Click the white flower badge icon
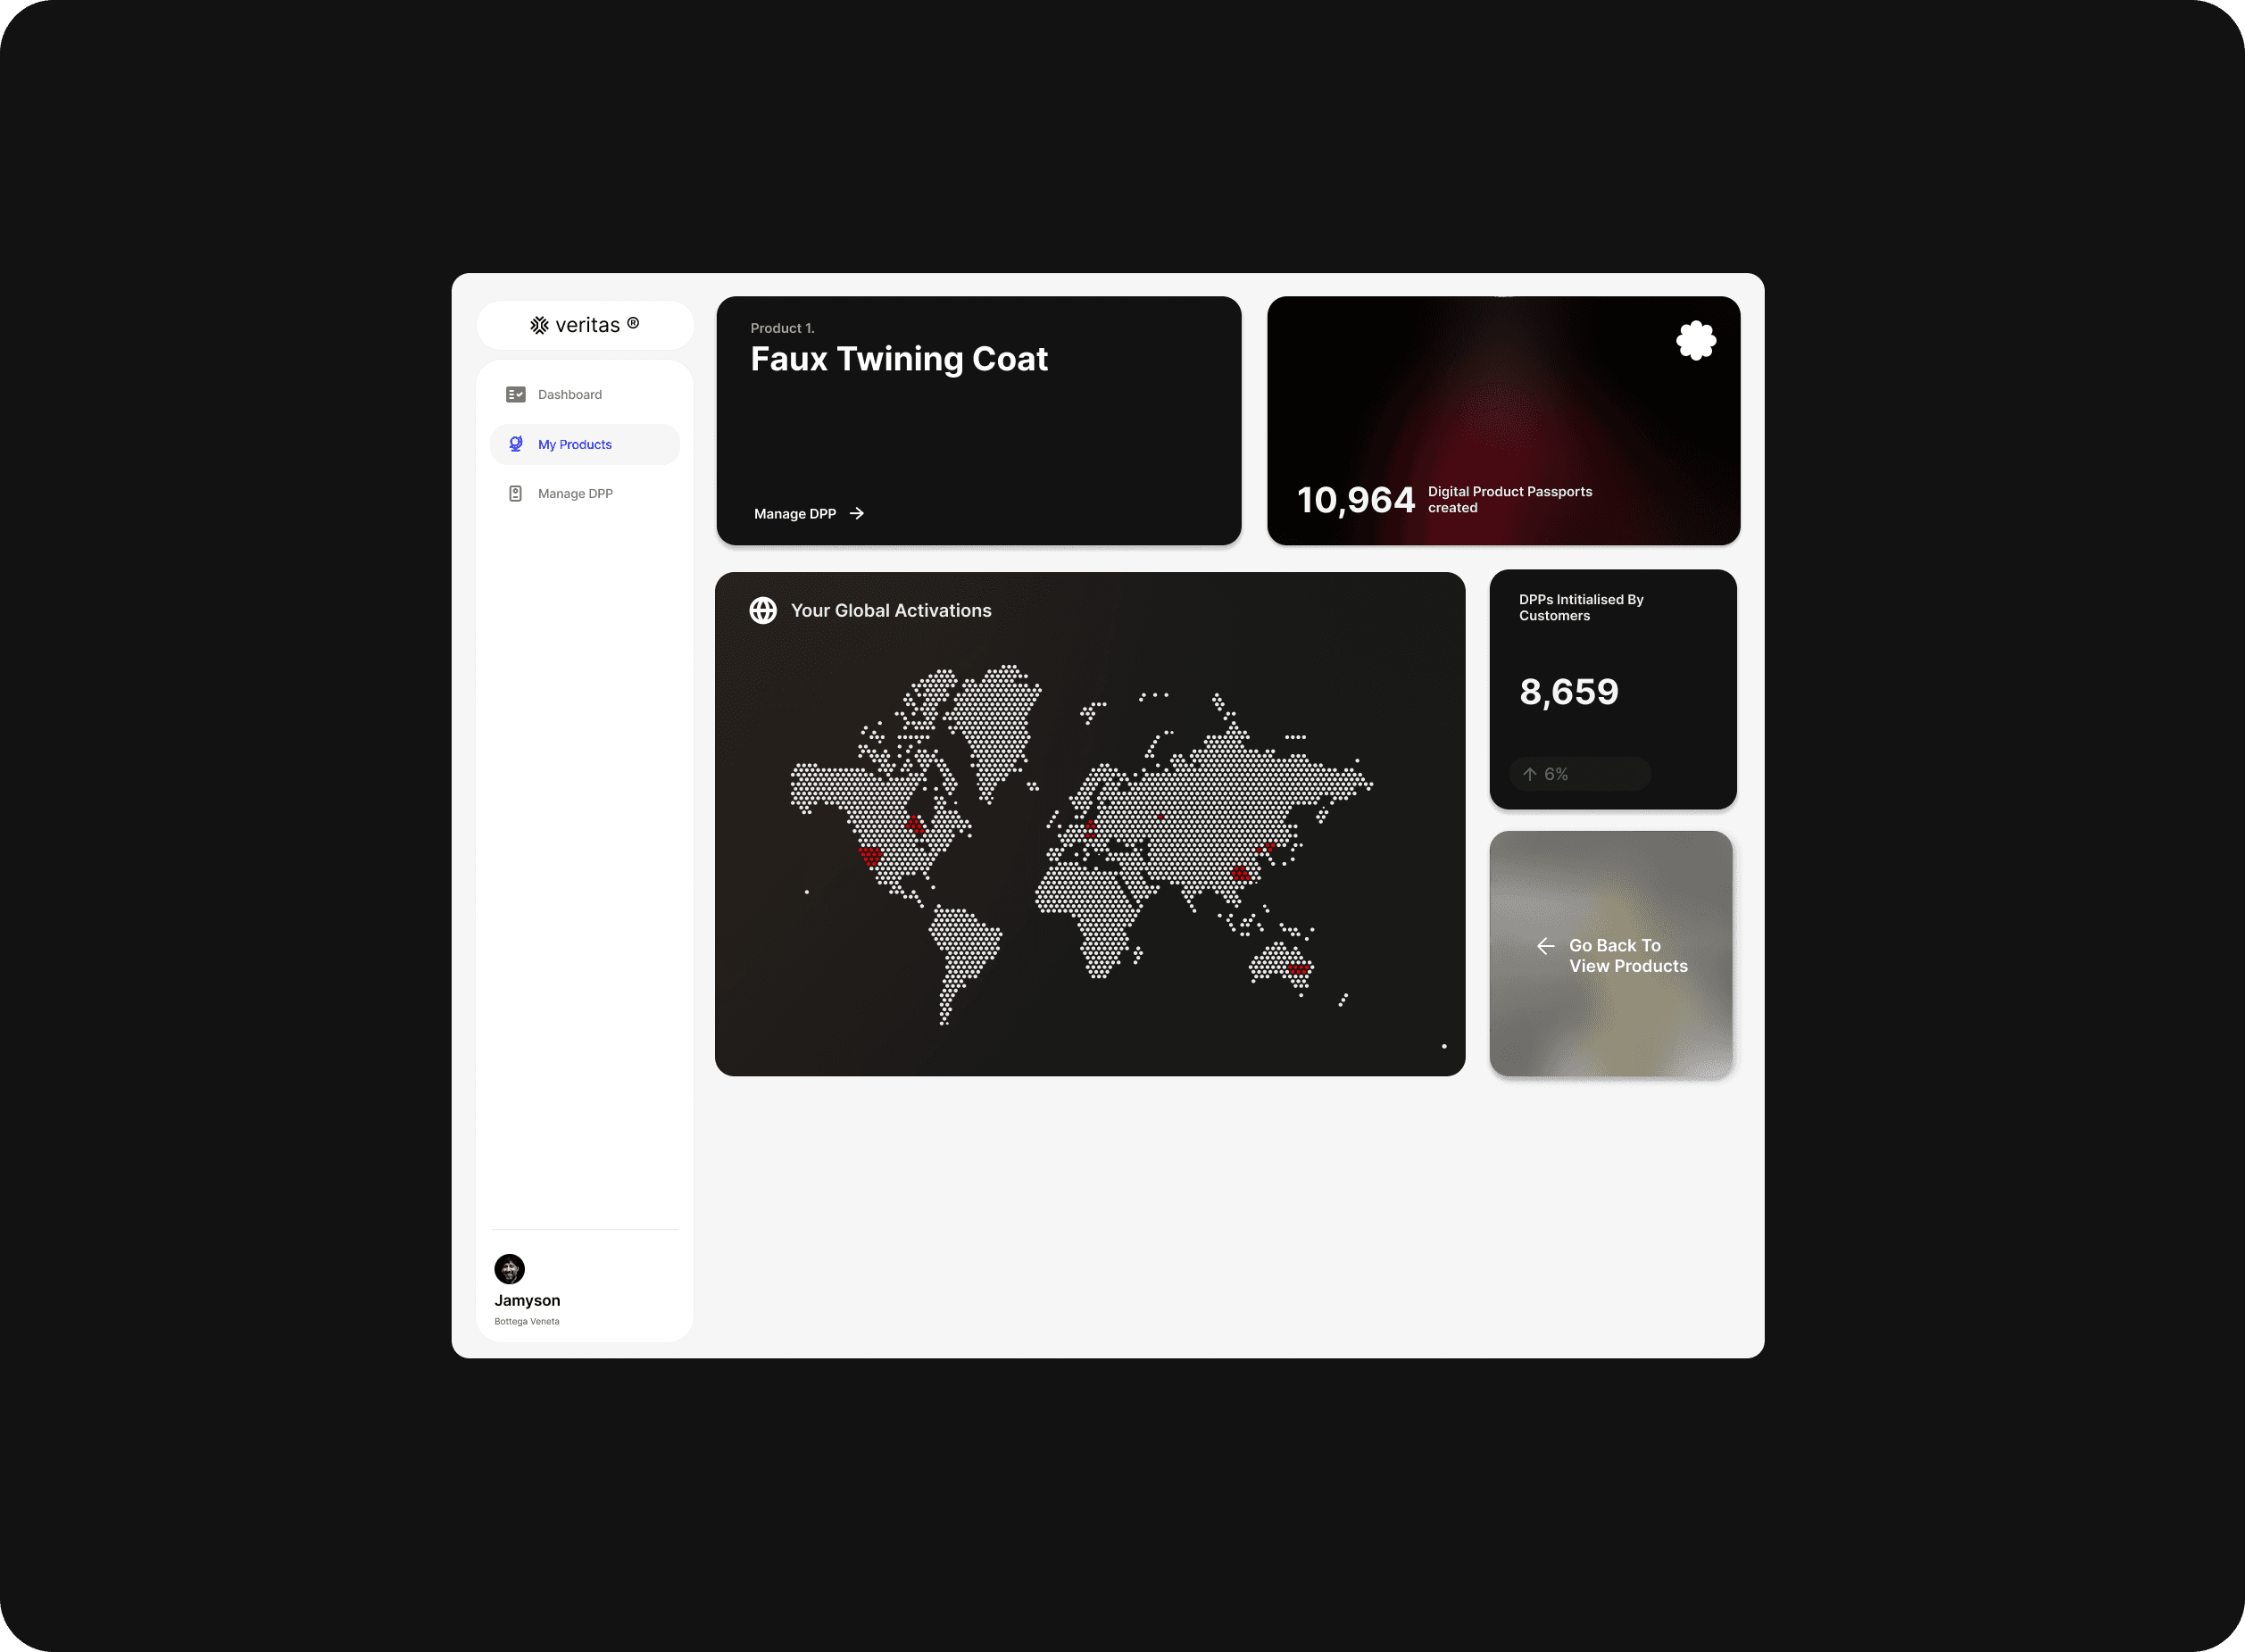Screen dimensions: 2245x1652 [x=1696, y=340]
